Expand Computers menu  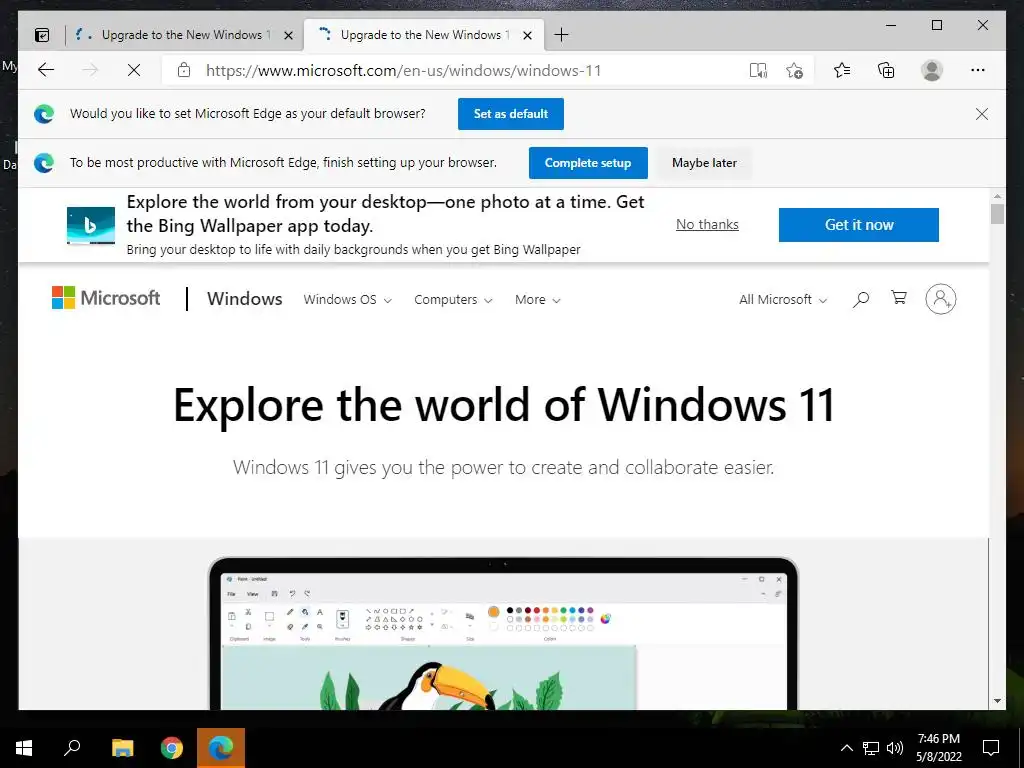coord(453,300)
